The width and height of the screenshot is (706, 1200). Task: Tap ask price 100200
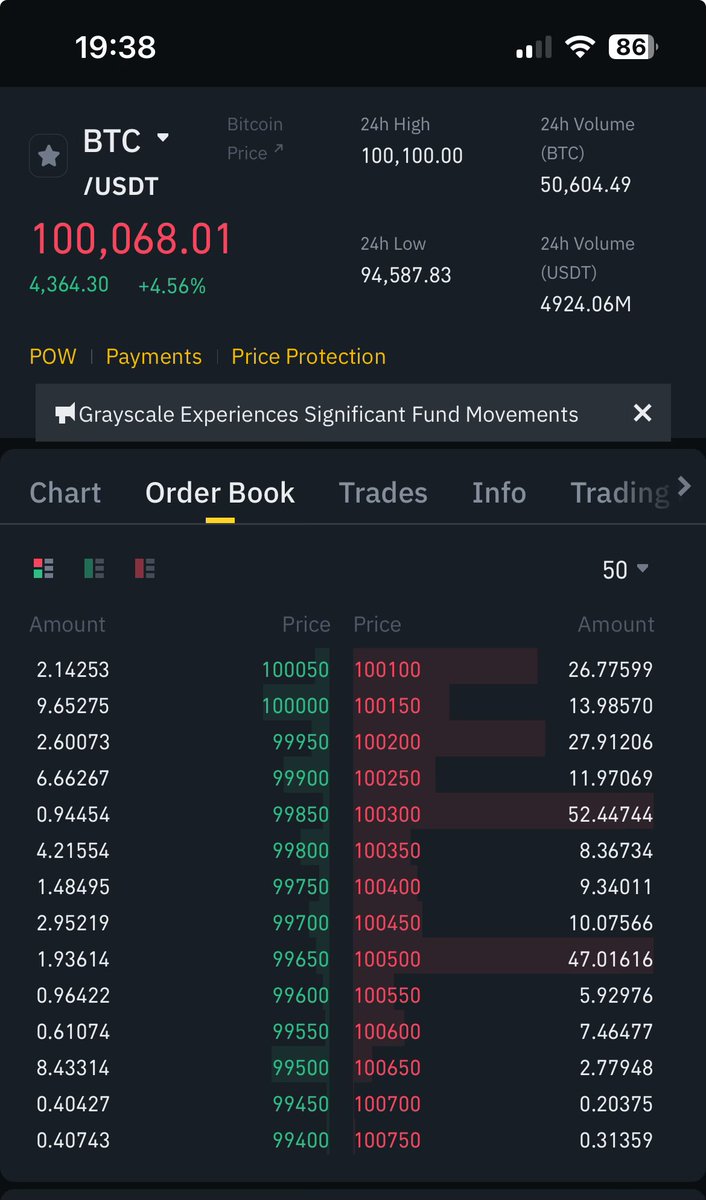pos(388,742)
